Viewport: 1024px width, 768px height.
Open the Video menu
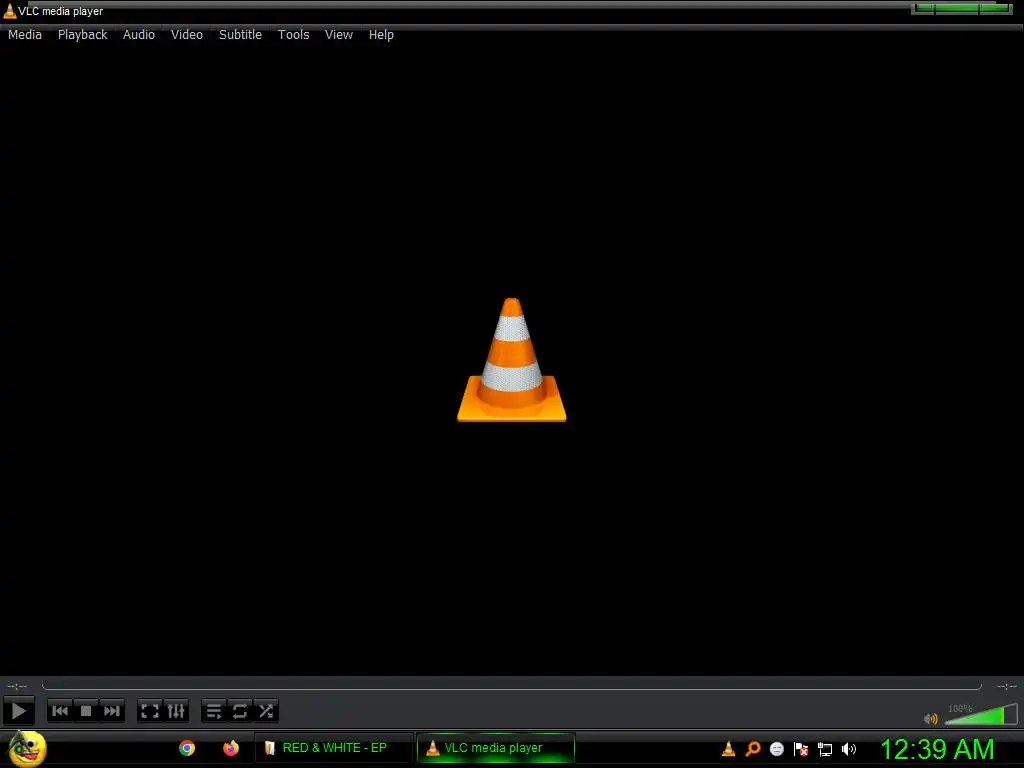tap(187, 35)
